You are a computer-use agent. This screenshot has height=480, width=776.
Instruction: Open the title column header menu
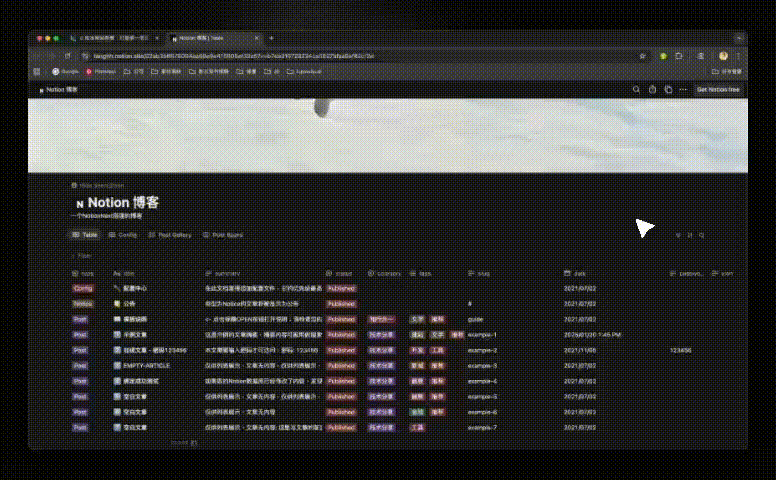[x=124, y=274]
